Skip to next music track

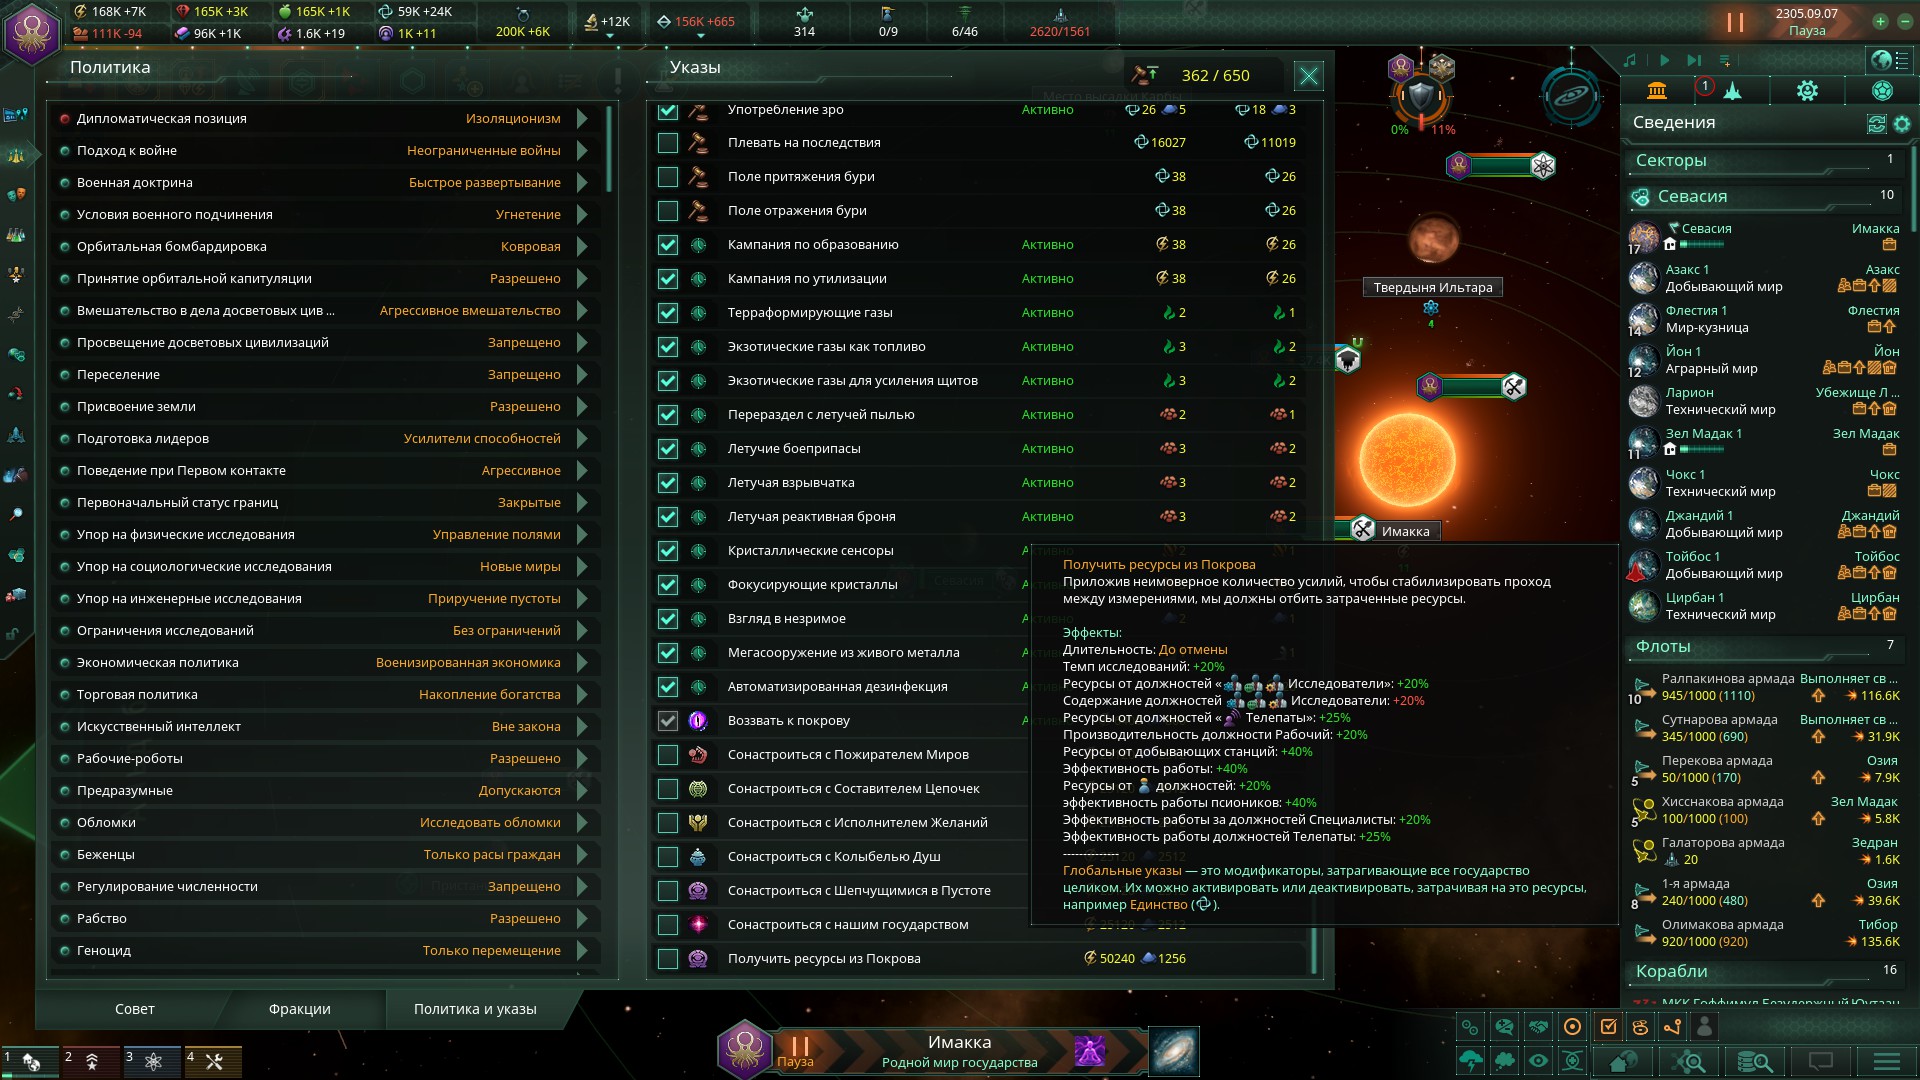pos(1694,61)
